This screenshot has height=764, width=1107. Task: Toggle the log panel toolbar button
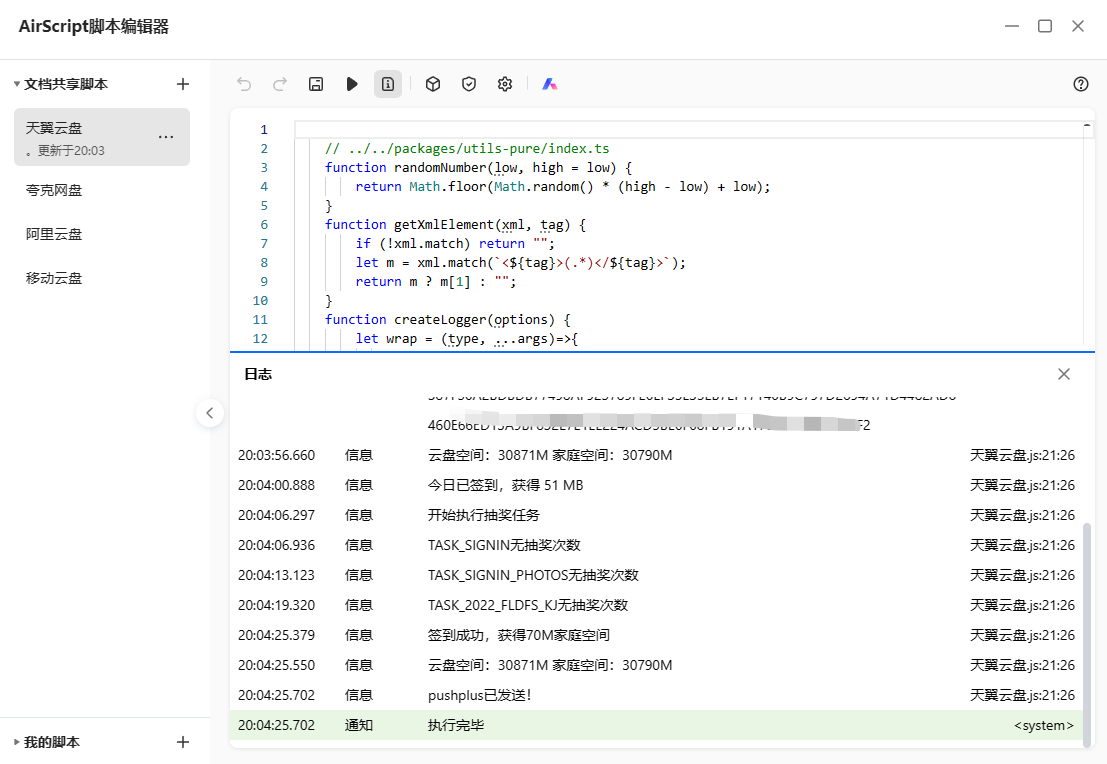tap(388, 84)
